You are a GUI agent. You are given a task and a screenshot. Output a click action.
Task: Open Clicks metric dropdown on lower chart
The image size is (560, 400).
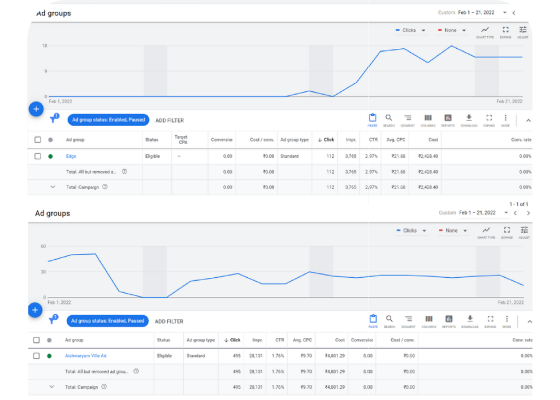point(411,231)
